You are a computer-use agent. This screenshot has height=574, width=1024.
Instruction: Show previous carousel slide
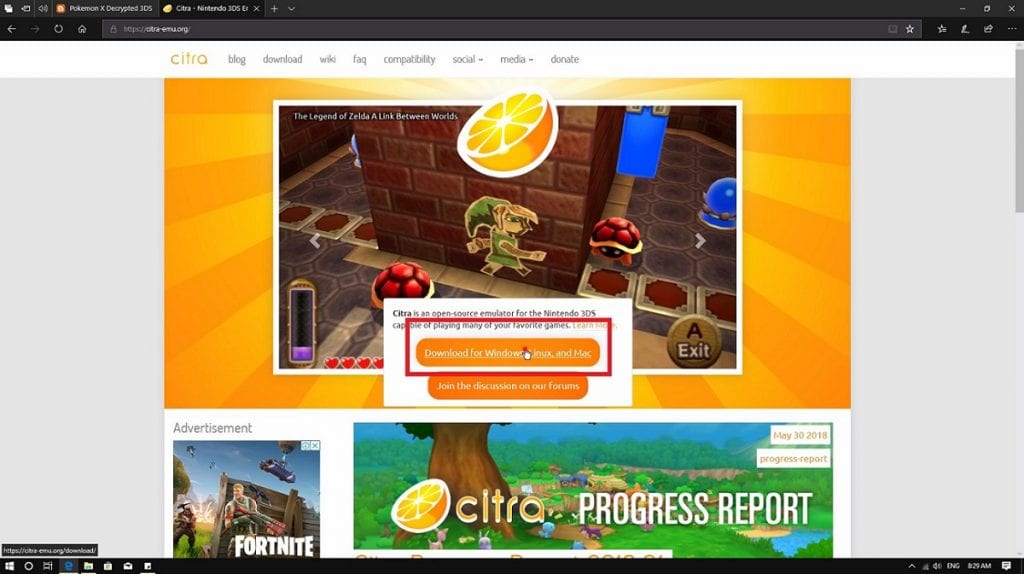coord(315,241)
